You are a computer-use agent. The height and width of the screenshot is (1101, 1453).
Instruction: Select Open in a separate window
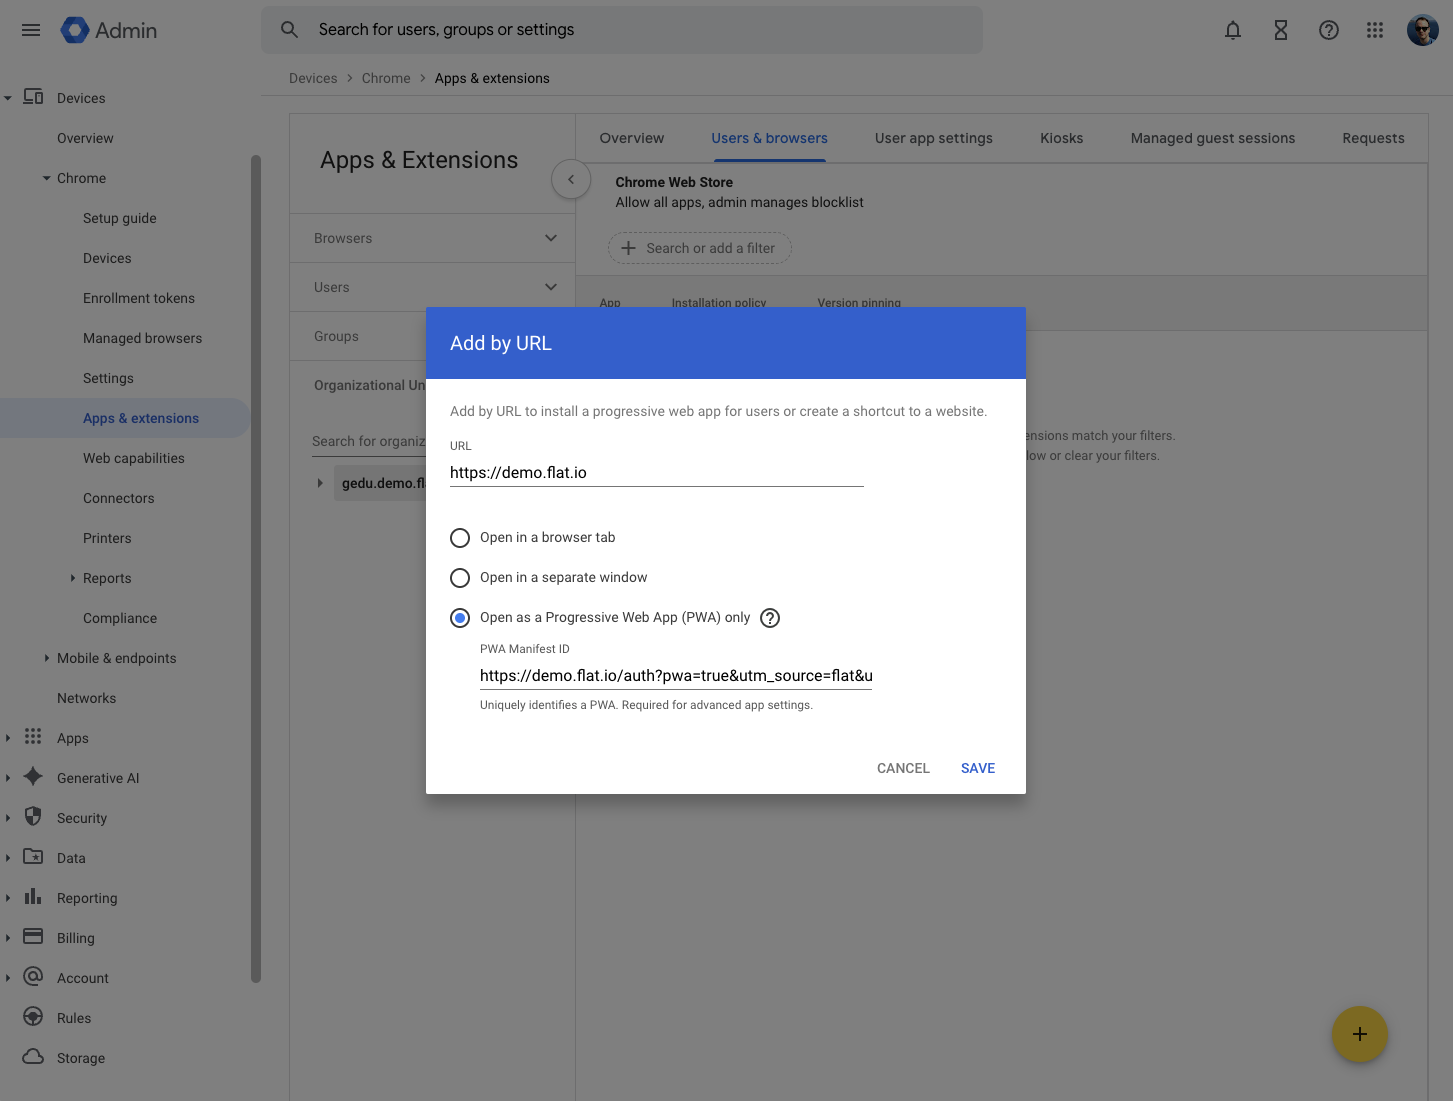pos(460,577)
